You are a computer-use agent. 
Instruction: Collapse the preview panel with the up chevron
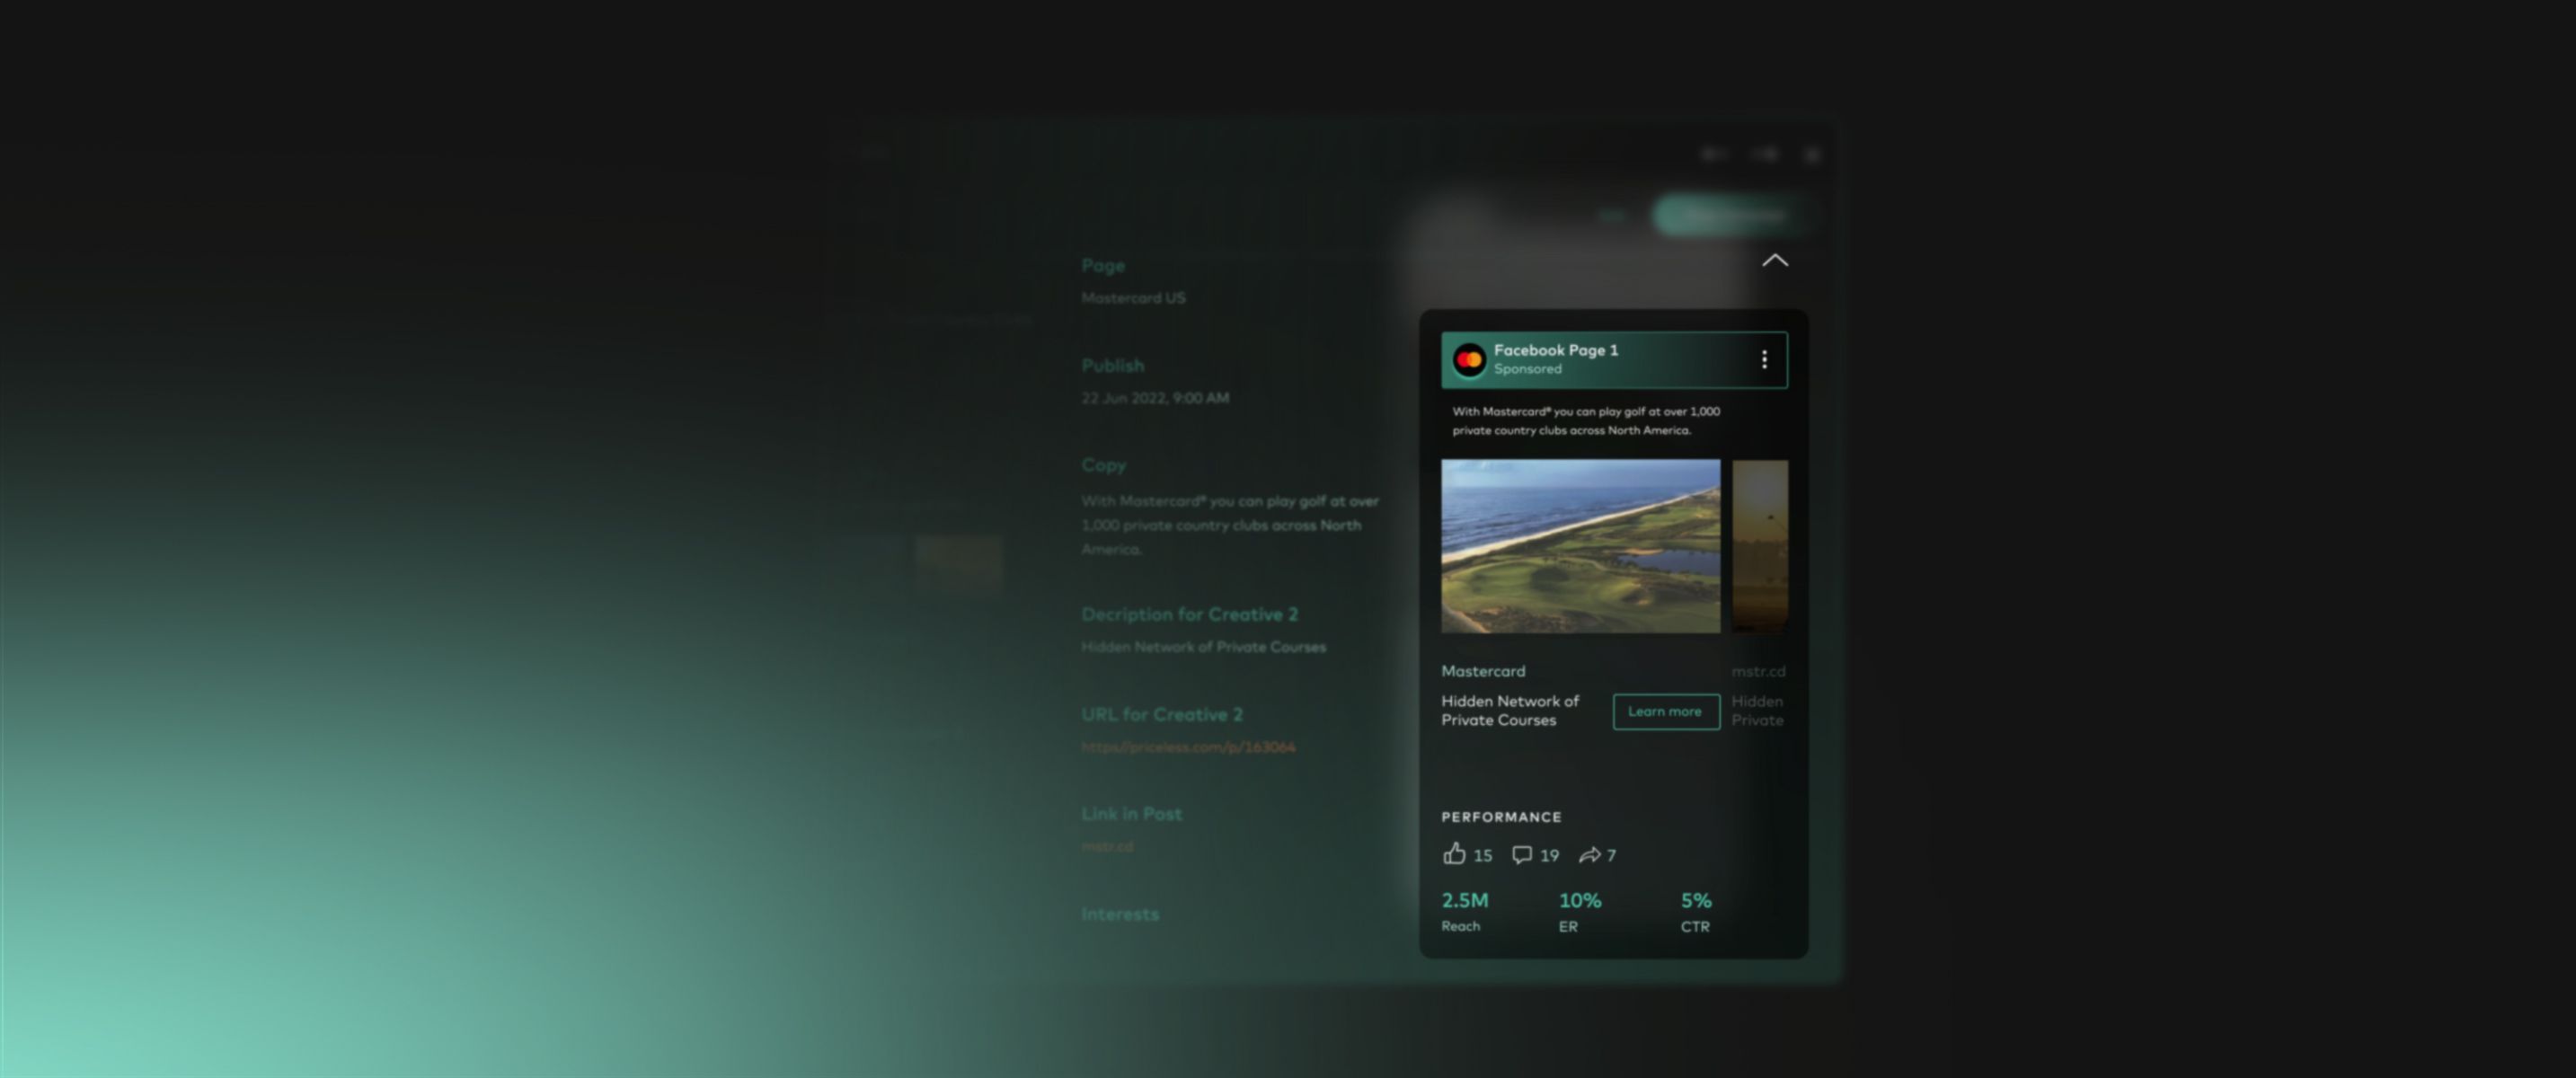pyautogui.click(x=1774, y=260)
